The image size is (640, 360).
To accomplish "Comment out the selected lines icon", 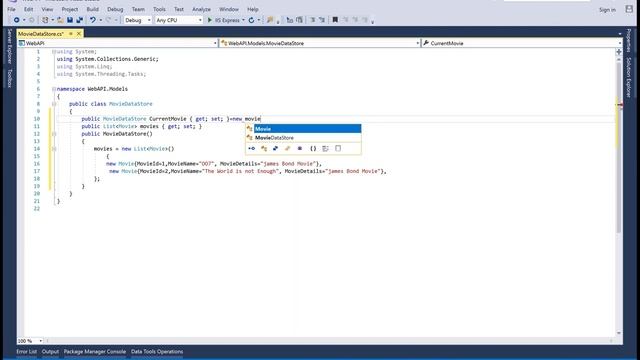I will tap(313, 20).
